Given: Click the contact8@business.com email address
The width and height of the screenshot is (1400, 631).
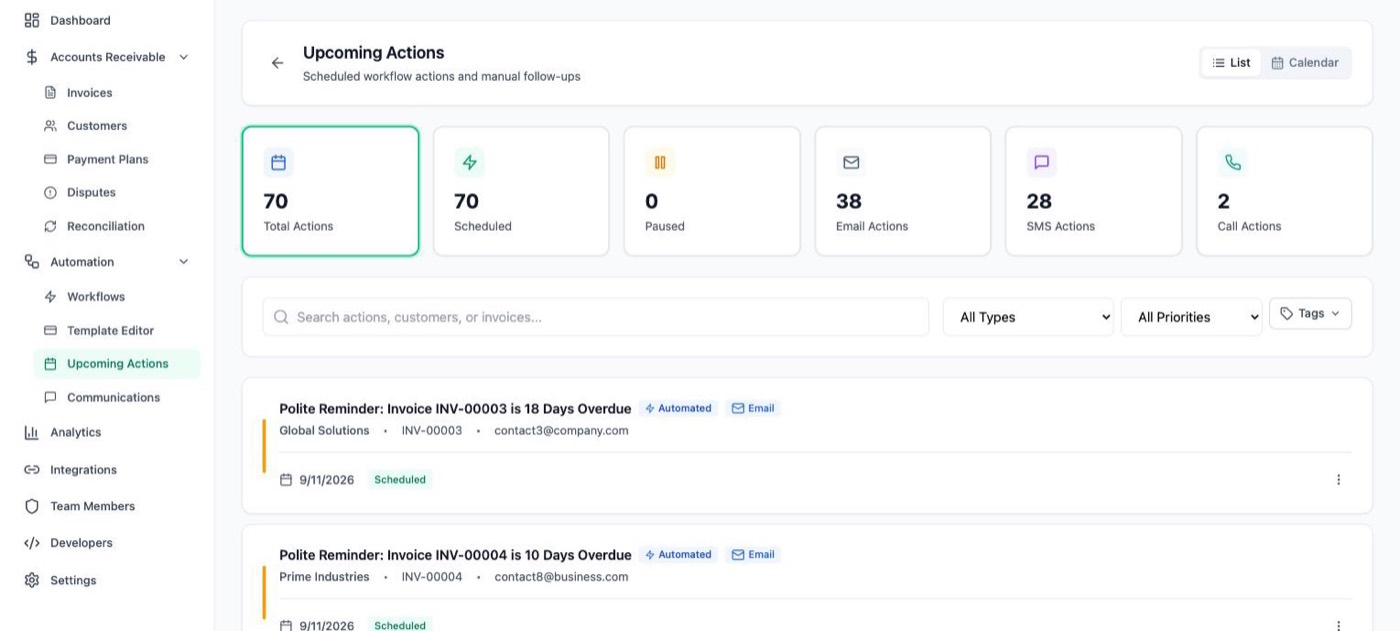Looking at the screenshot, I should click(x=561, y=577).
